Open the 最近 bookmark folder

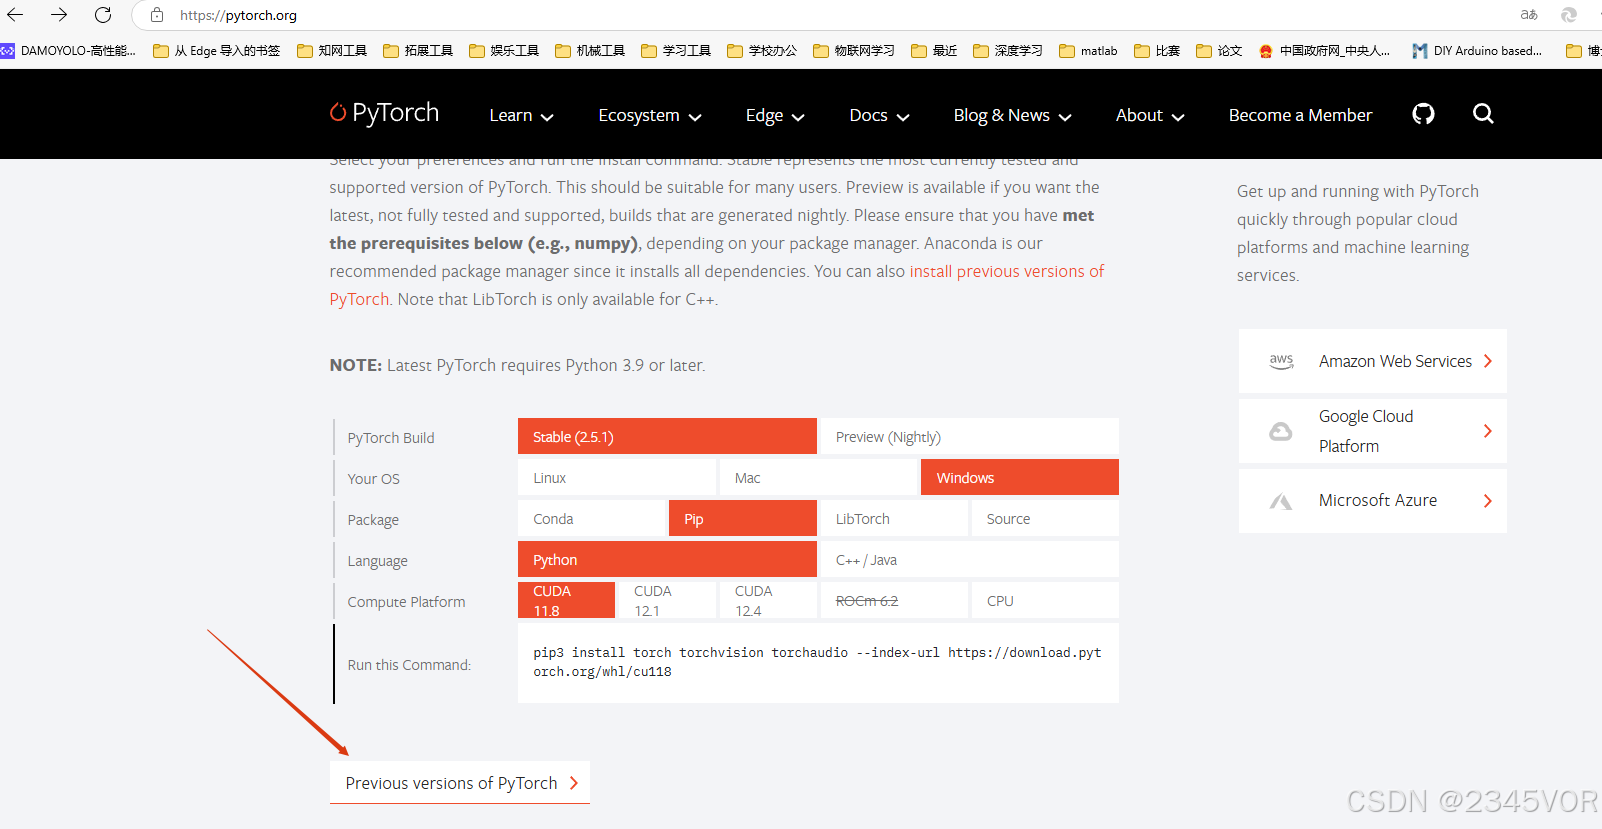tap(934, 50)
